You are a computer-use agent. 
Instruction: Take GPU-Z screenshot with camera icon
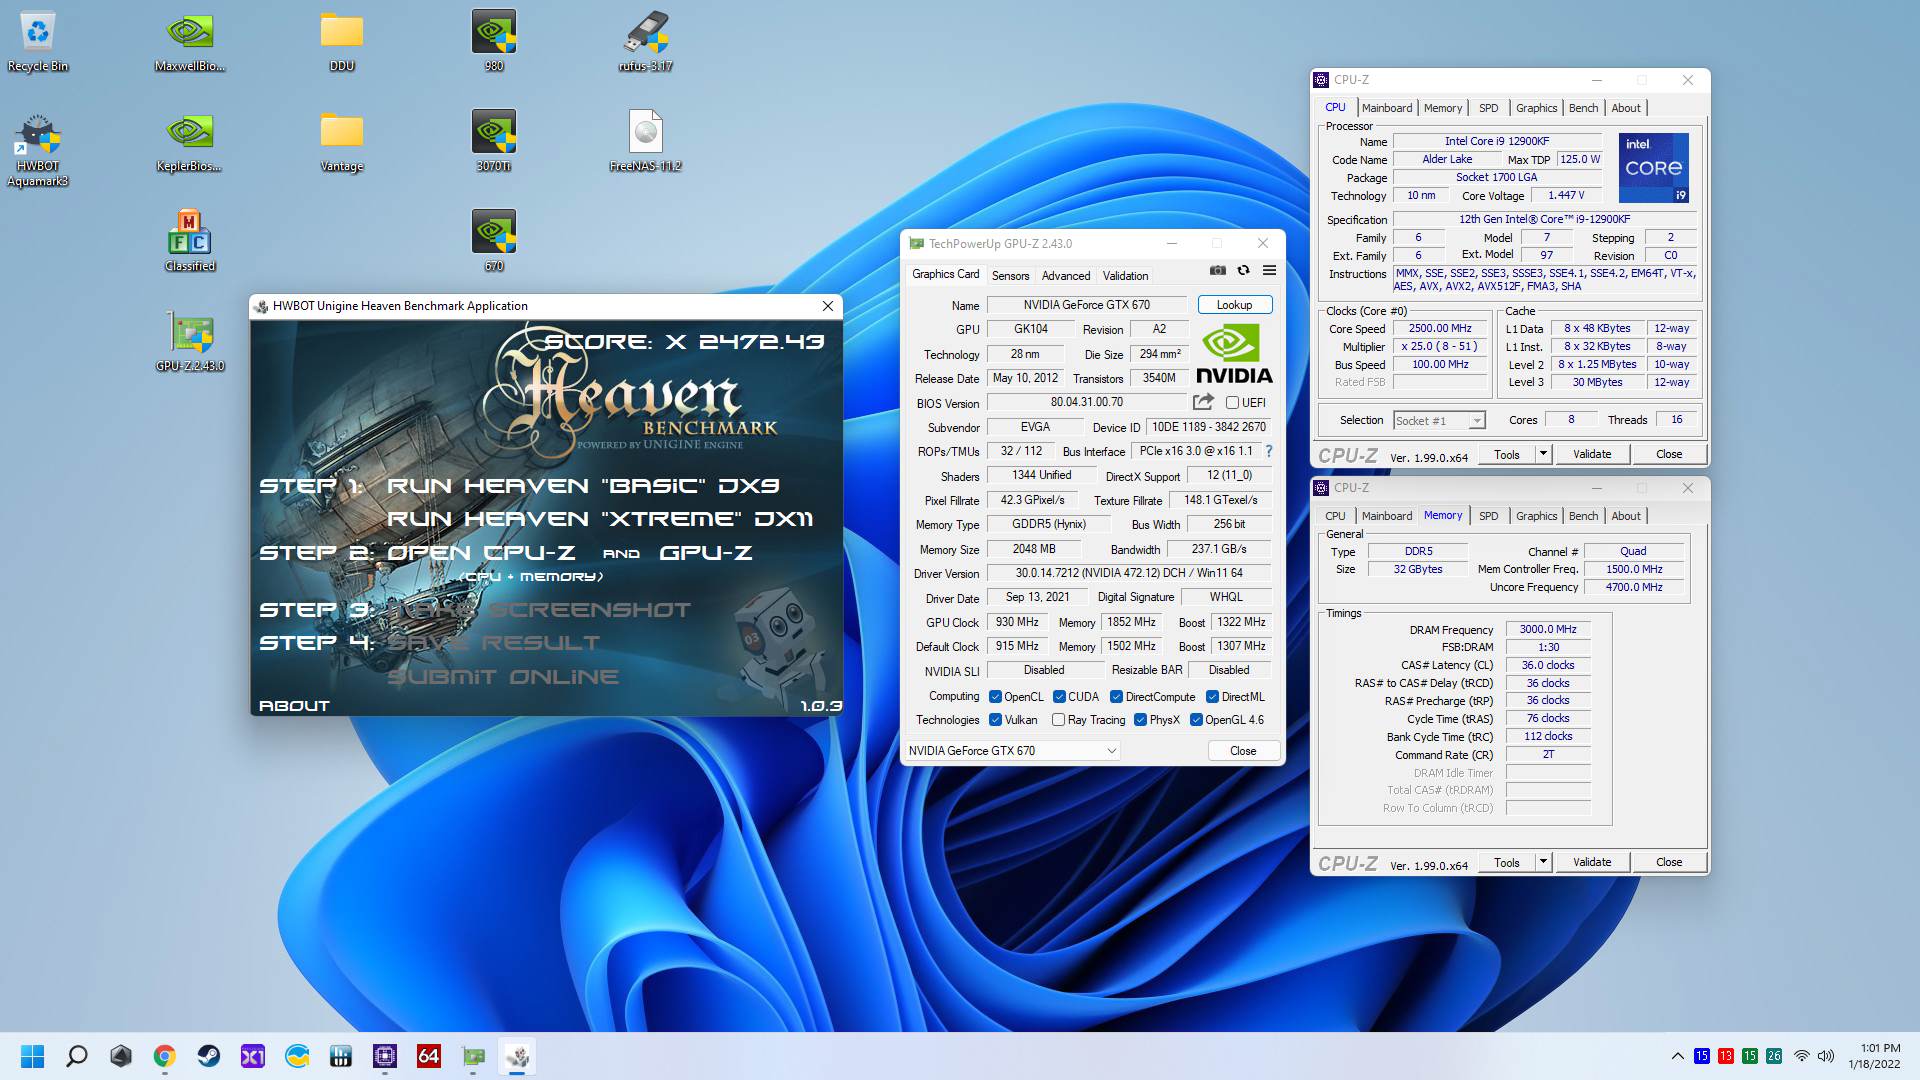click(x=1217, y=271)
